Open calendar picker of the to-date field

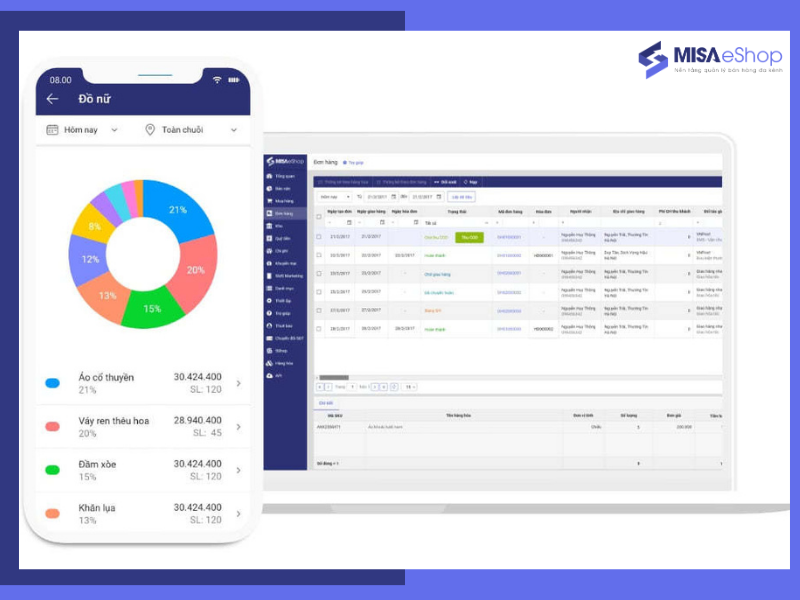point(439,197)
